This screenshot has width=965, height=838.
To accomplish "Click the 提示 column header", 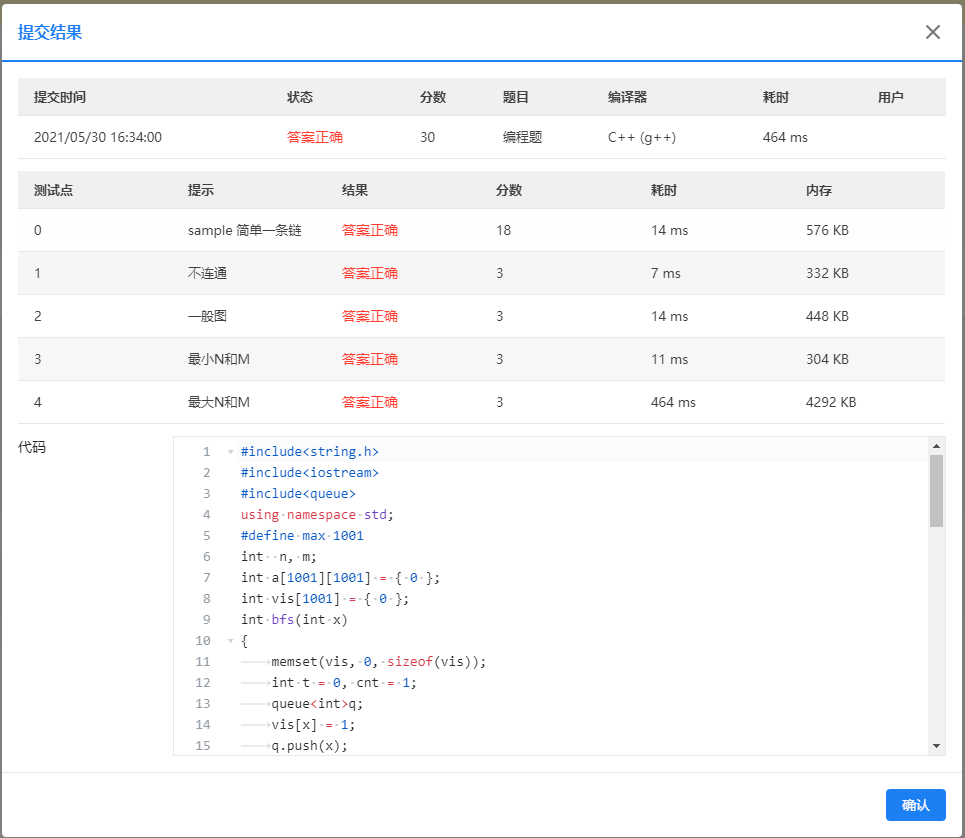I will click(201, 190).
